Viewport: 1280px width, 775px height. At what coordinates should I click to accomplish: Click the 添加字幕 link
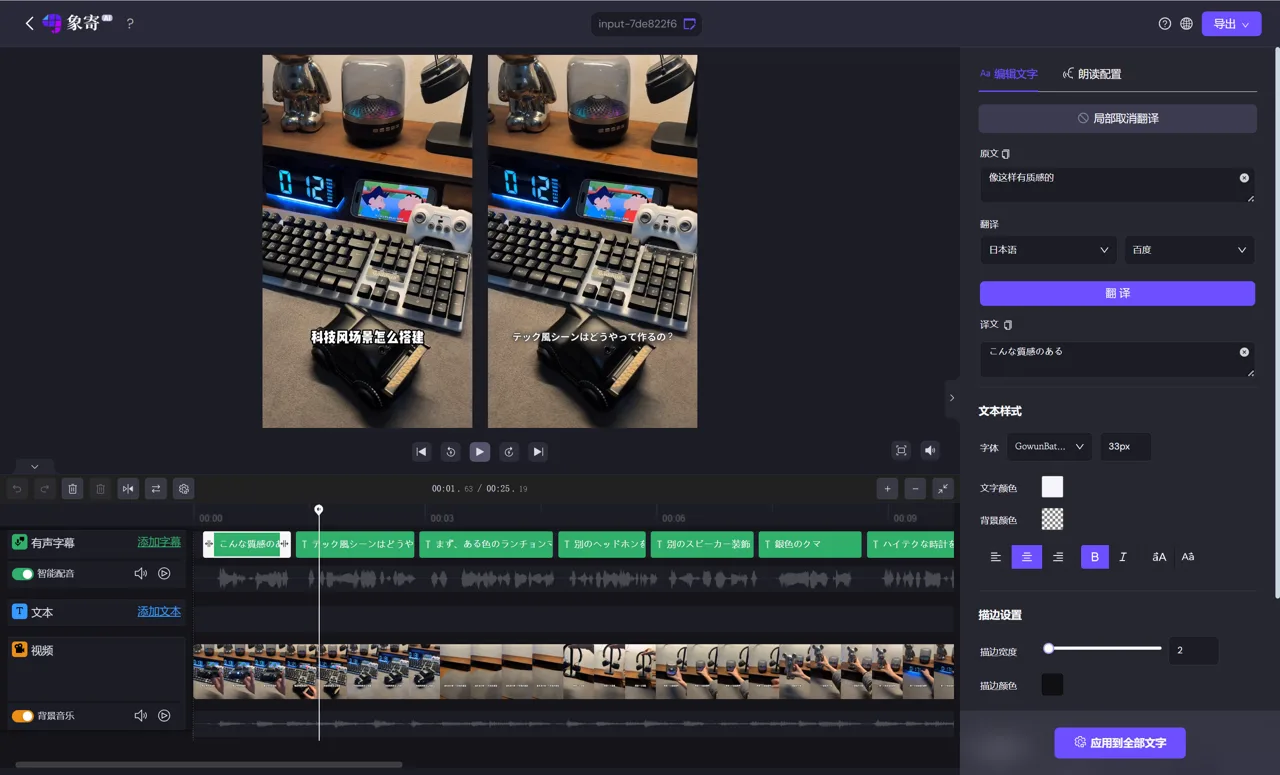click(159, 542)
